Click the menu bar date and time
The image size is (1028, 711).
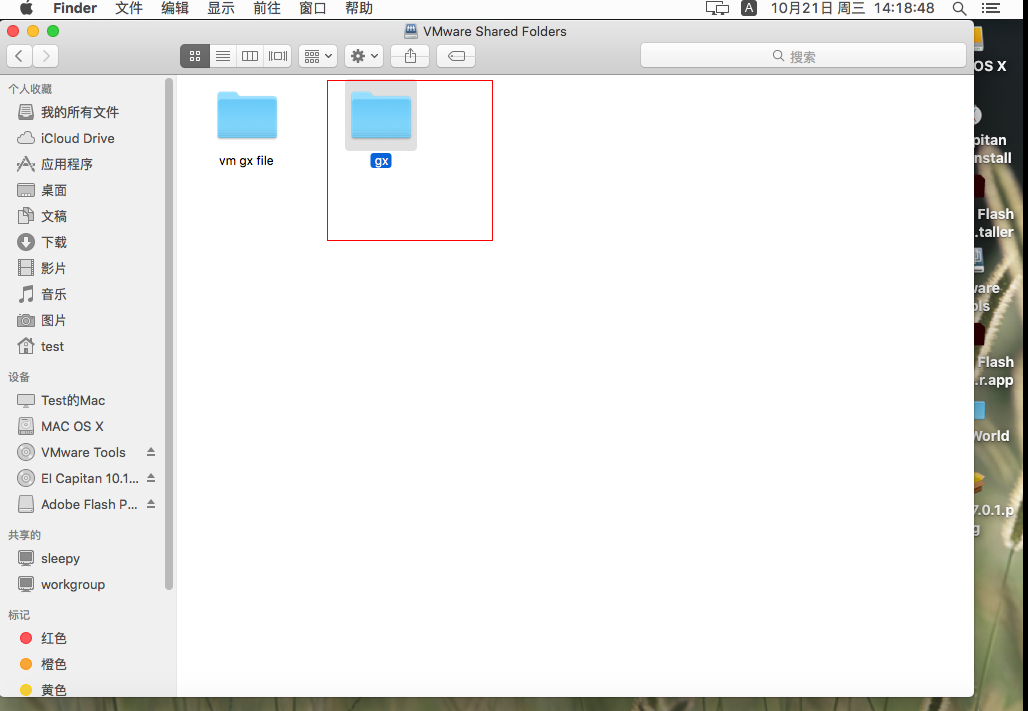tap(852, 9)
